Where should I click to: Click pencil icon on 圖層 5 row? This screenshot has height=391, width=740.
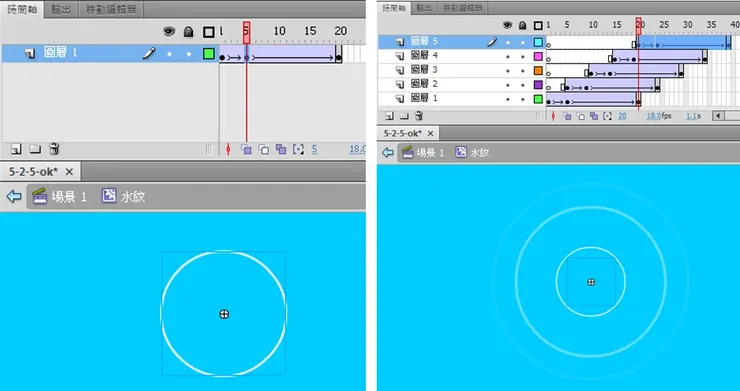coord(492,42)
